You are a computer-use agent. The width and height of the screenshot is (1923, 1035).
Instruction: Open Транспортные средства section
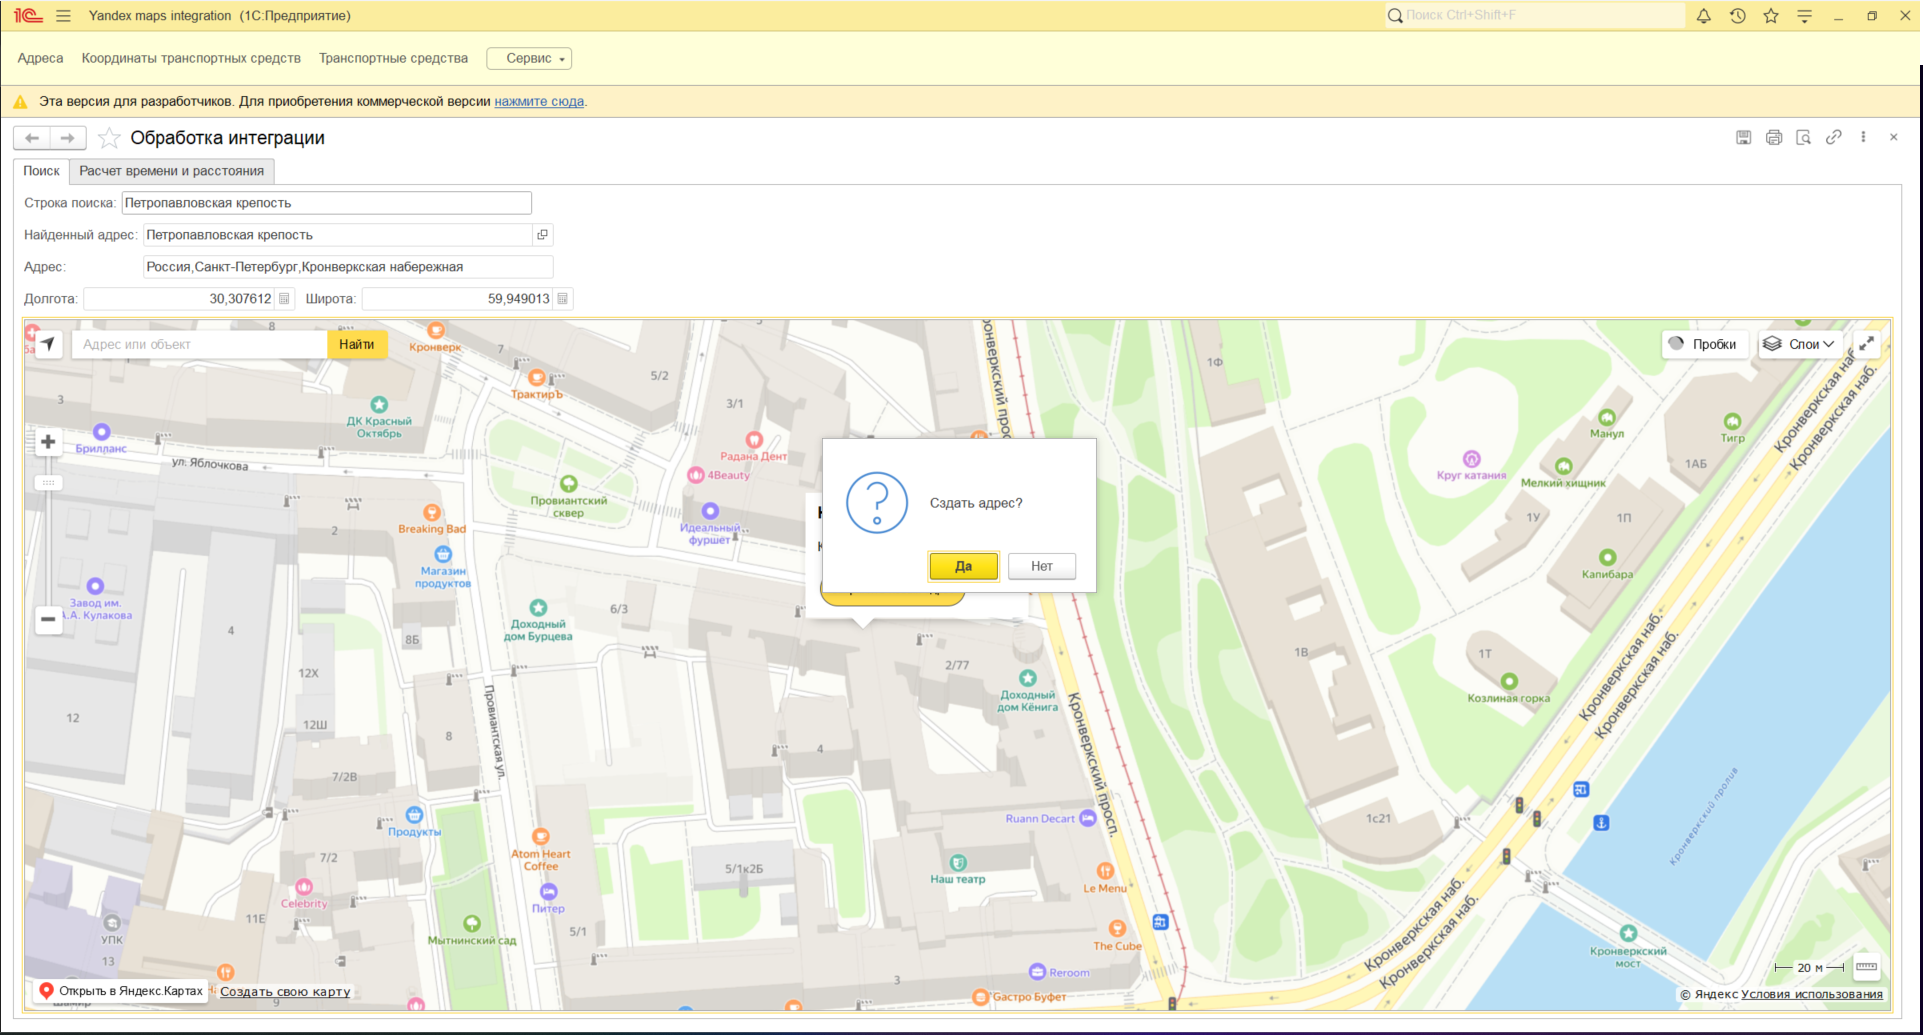[393, 58]
